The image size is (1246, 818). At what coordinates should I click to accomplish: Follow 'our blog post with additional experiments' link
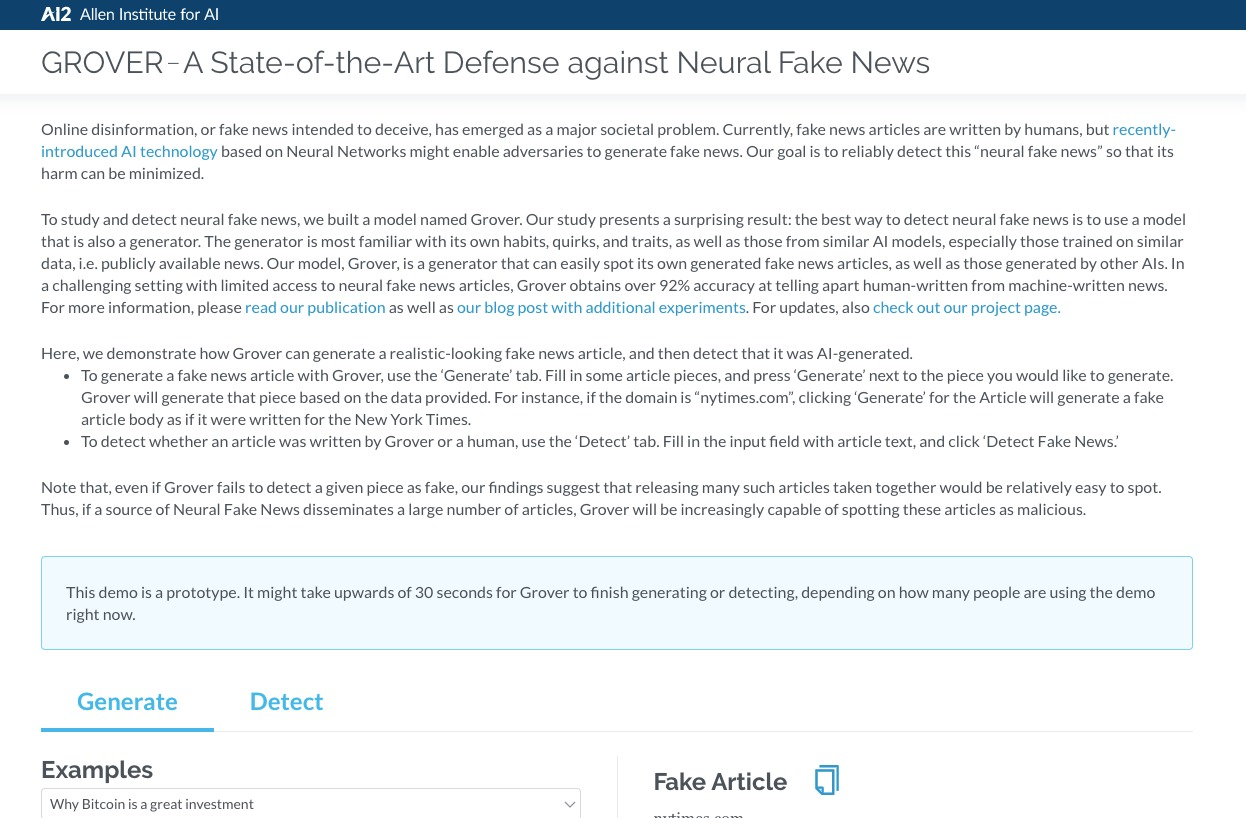pos(601,307)
